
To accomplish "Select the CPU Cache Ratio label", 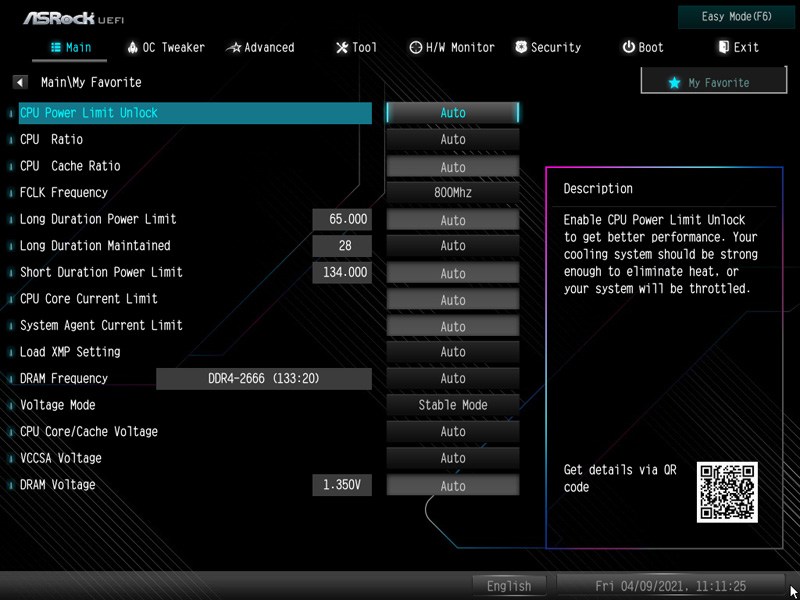I will [x=70, y=166].
